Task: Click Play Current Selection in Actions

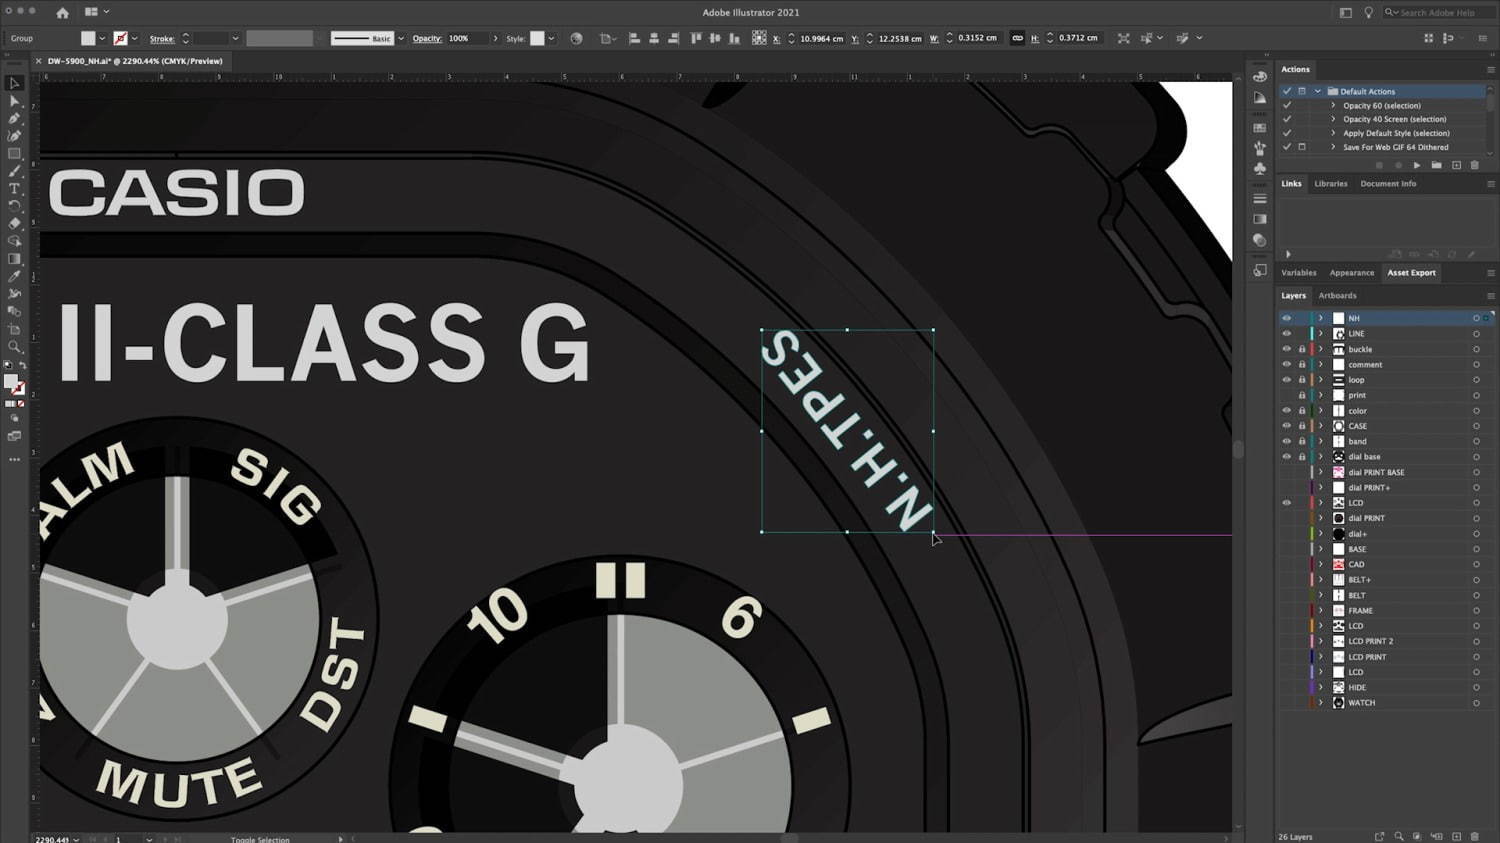Action: 1416,165
